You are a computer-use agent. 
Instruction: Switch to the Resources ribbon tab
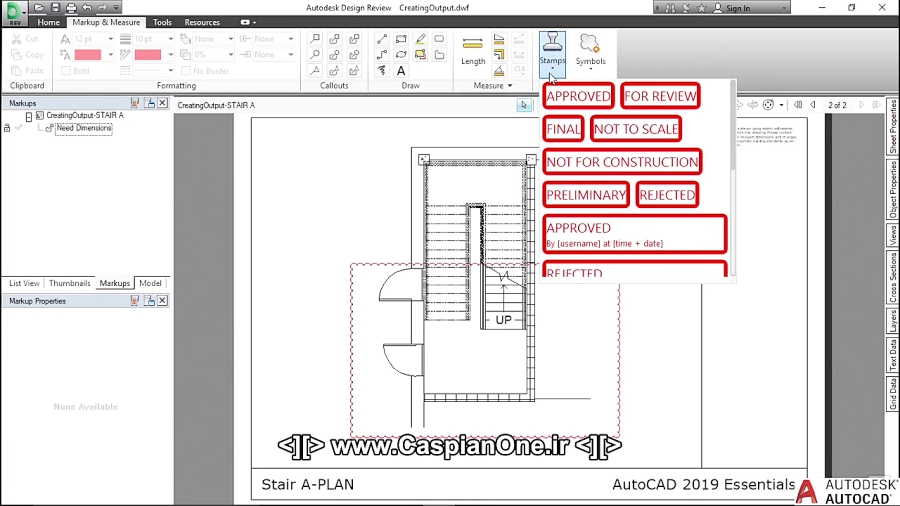click(202, 22)
